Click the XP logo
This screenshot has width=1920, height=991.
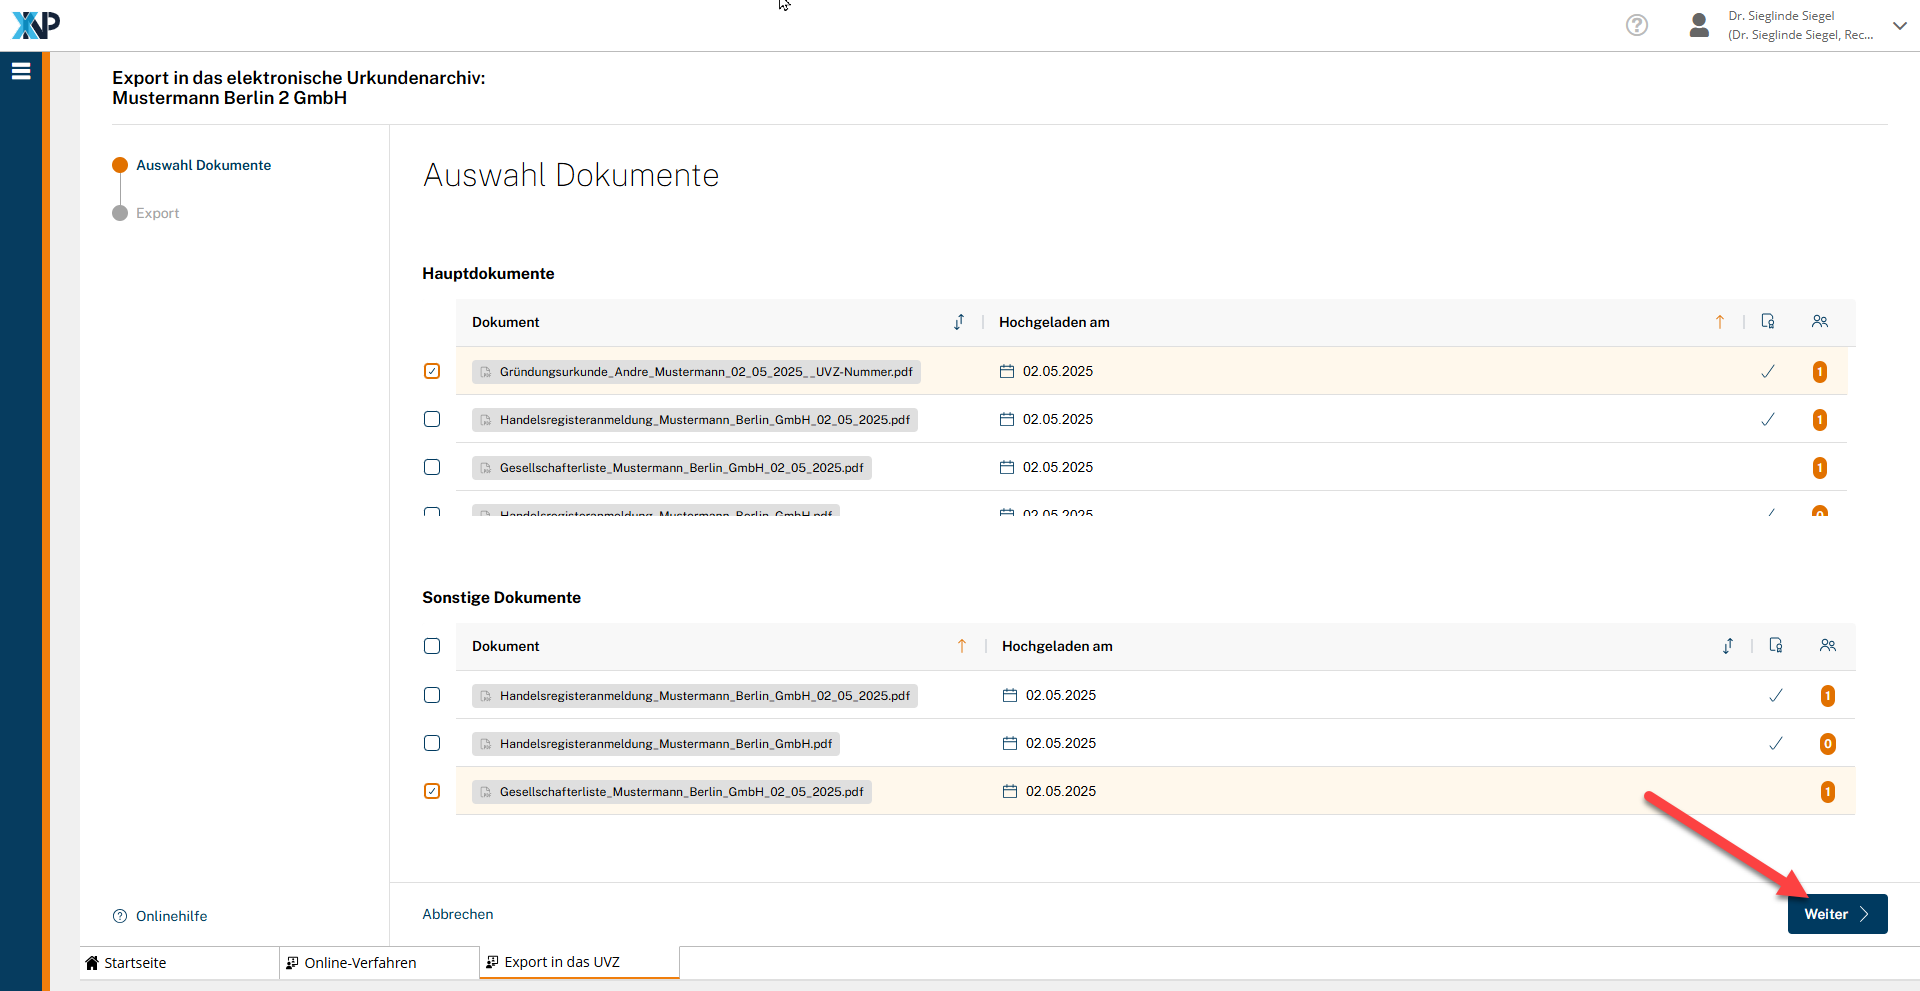coord(36,25)
